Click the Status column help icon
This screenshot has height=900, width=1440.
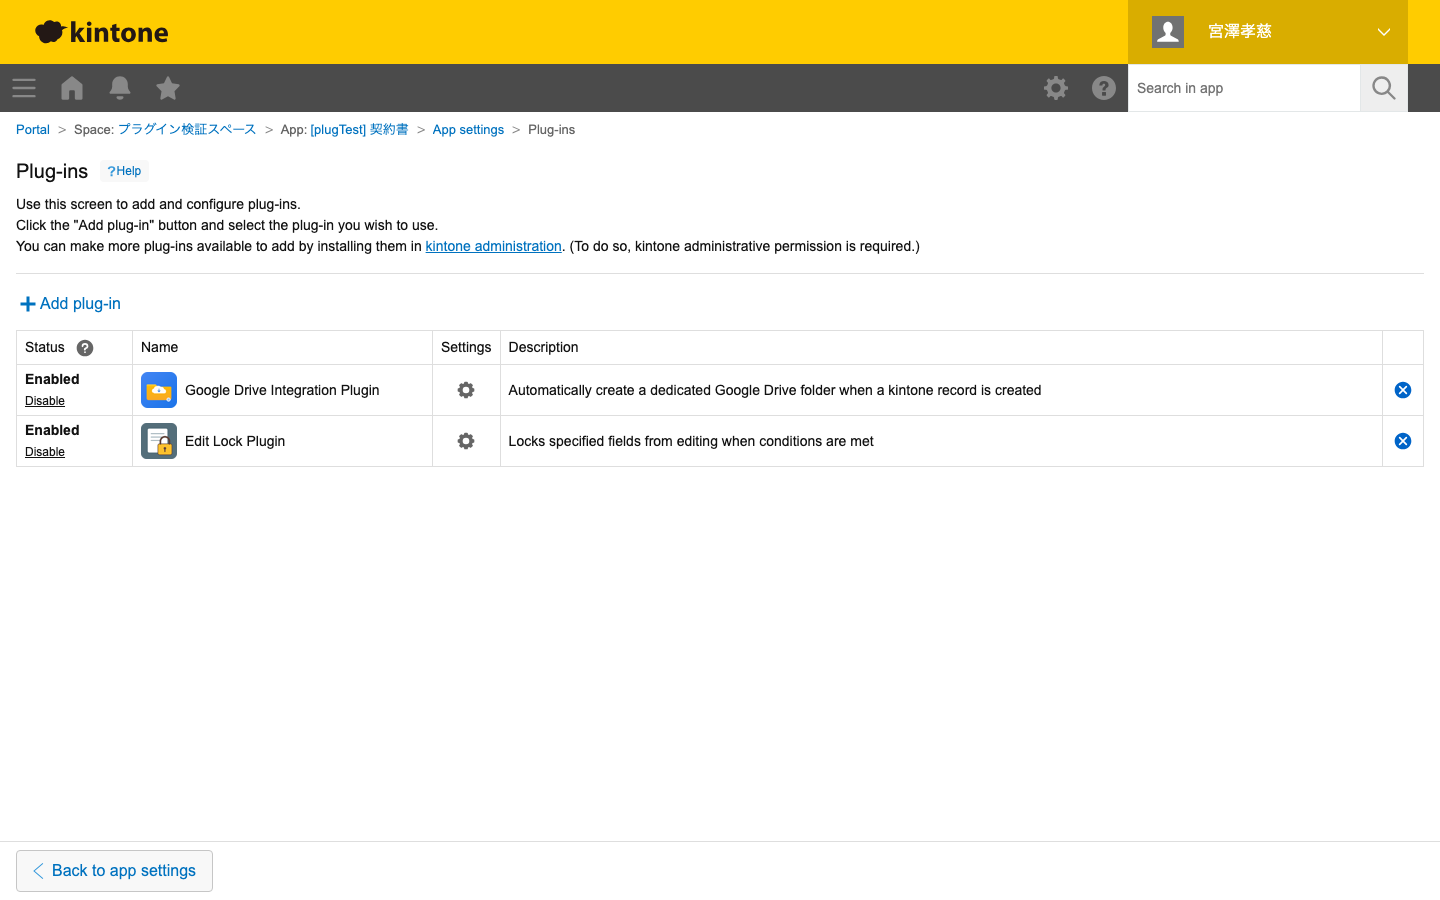click(85, 348)
